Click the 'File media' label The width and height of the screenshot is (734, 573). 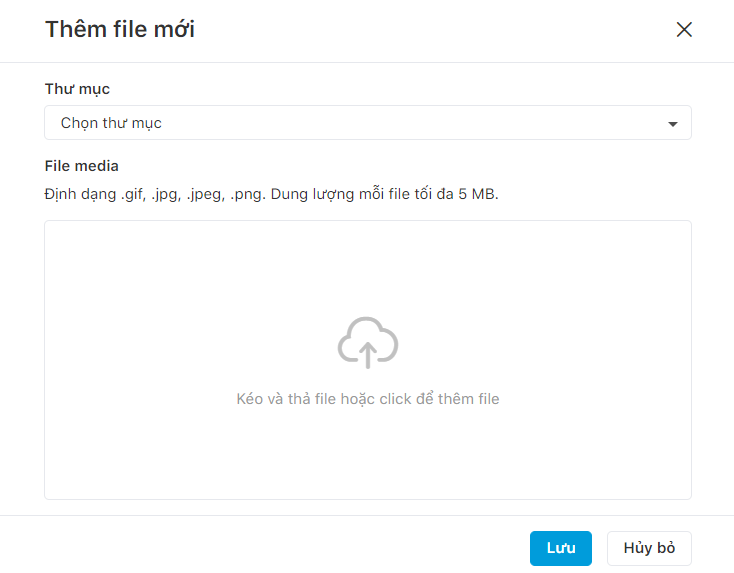click(x=81, y=166)
